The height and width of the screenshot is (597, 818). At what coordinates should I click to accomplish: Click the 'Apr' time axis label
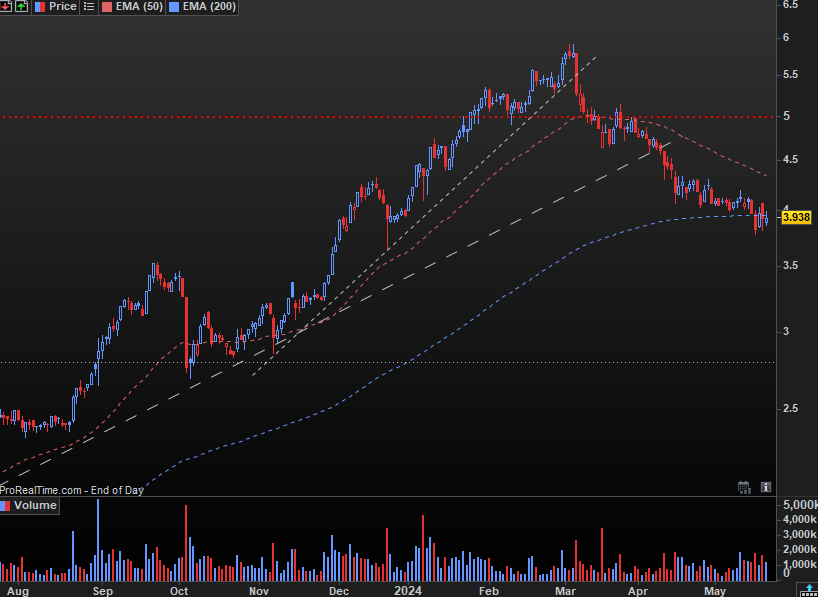(639, 590)
